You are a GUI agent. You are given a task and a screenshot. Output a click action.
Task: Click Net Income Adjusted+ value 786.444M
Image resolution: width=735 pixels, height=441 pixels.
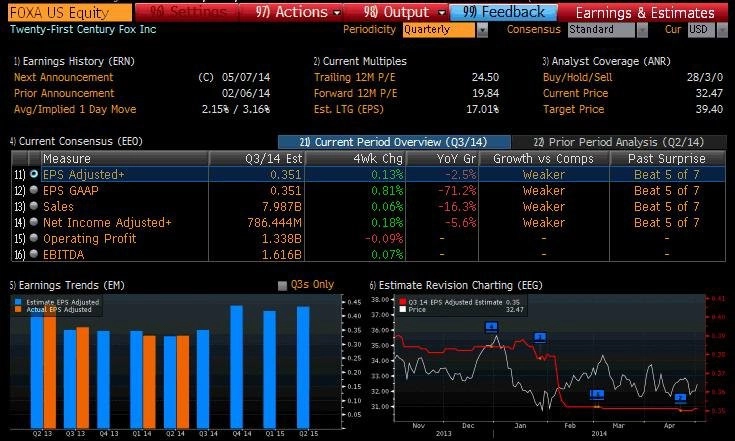pos(275,223)
